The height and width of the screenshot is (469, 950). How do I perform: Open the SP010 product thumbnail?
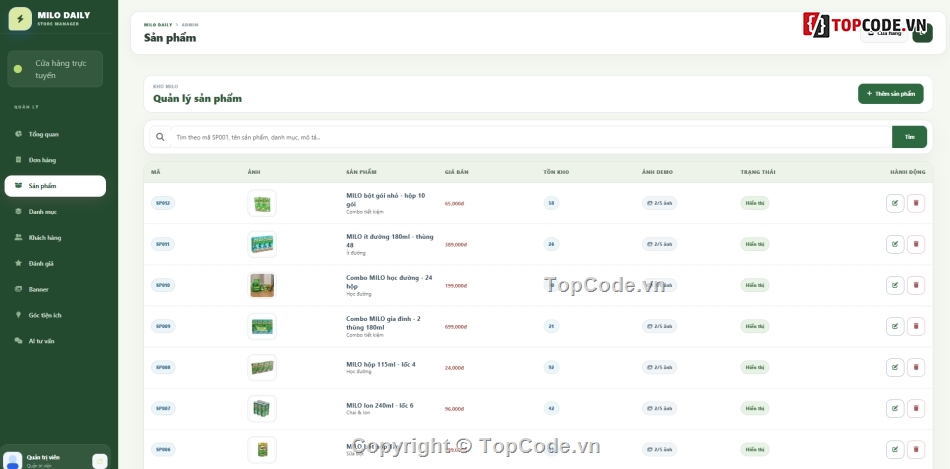[x=262, y=285]
